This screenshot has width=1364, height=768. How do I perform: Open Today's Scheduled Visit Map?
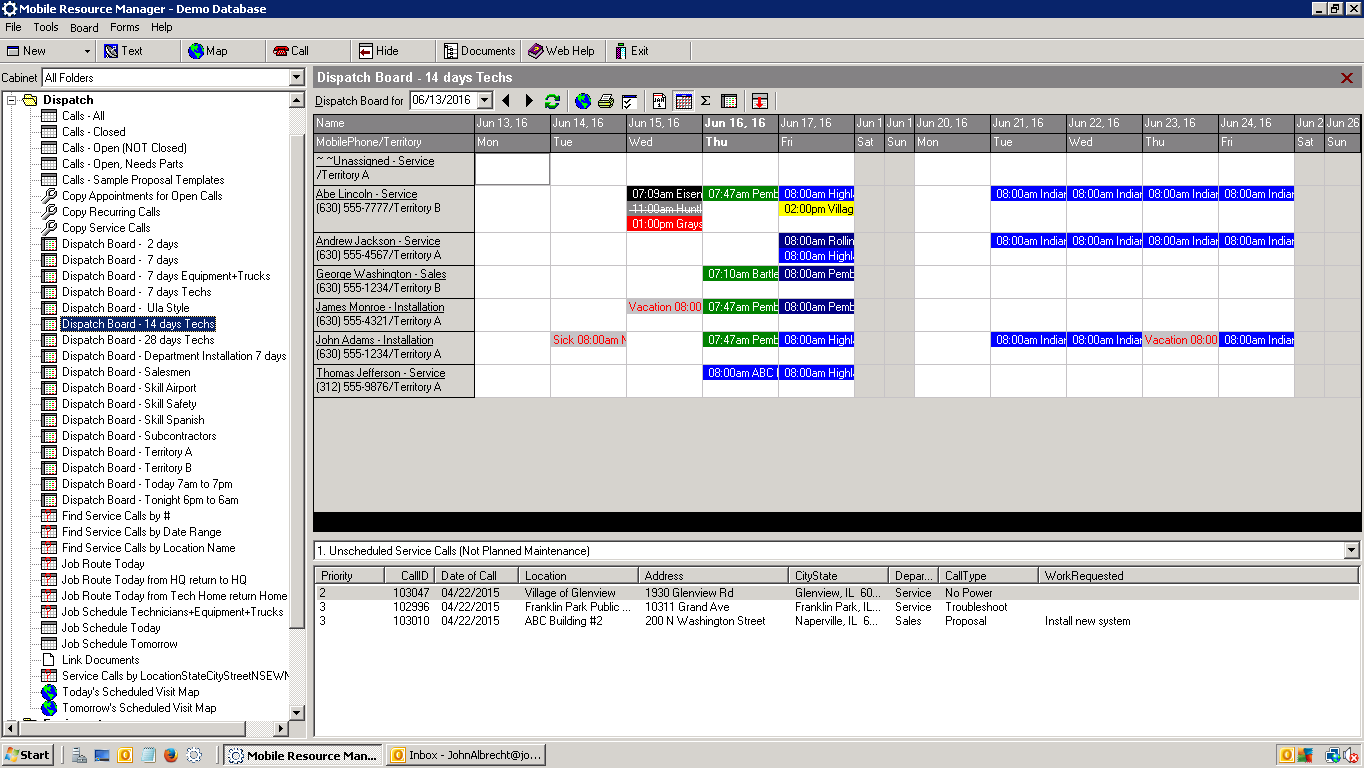tap(130, 692)
